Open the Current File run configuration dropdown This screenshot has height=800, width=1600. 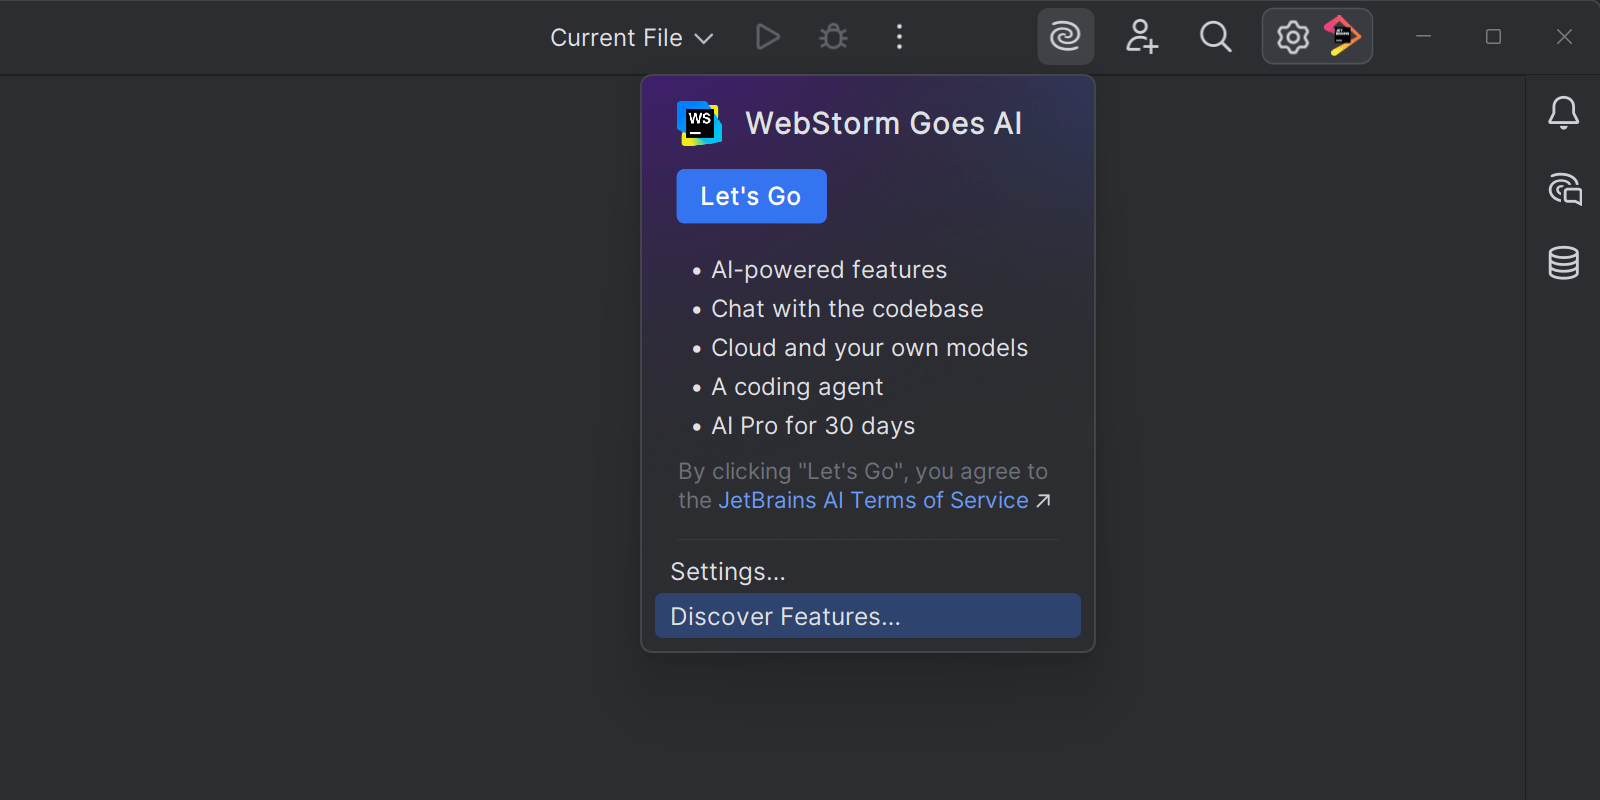pyautogui.click(x=631, y=38)
